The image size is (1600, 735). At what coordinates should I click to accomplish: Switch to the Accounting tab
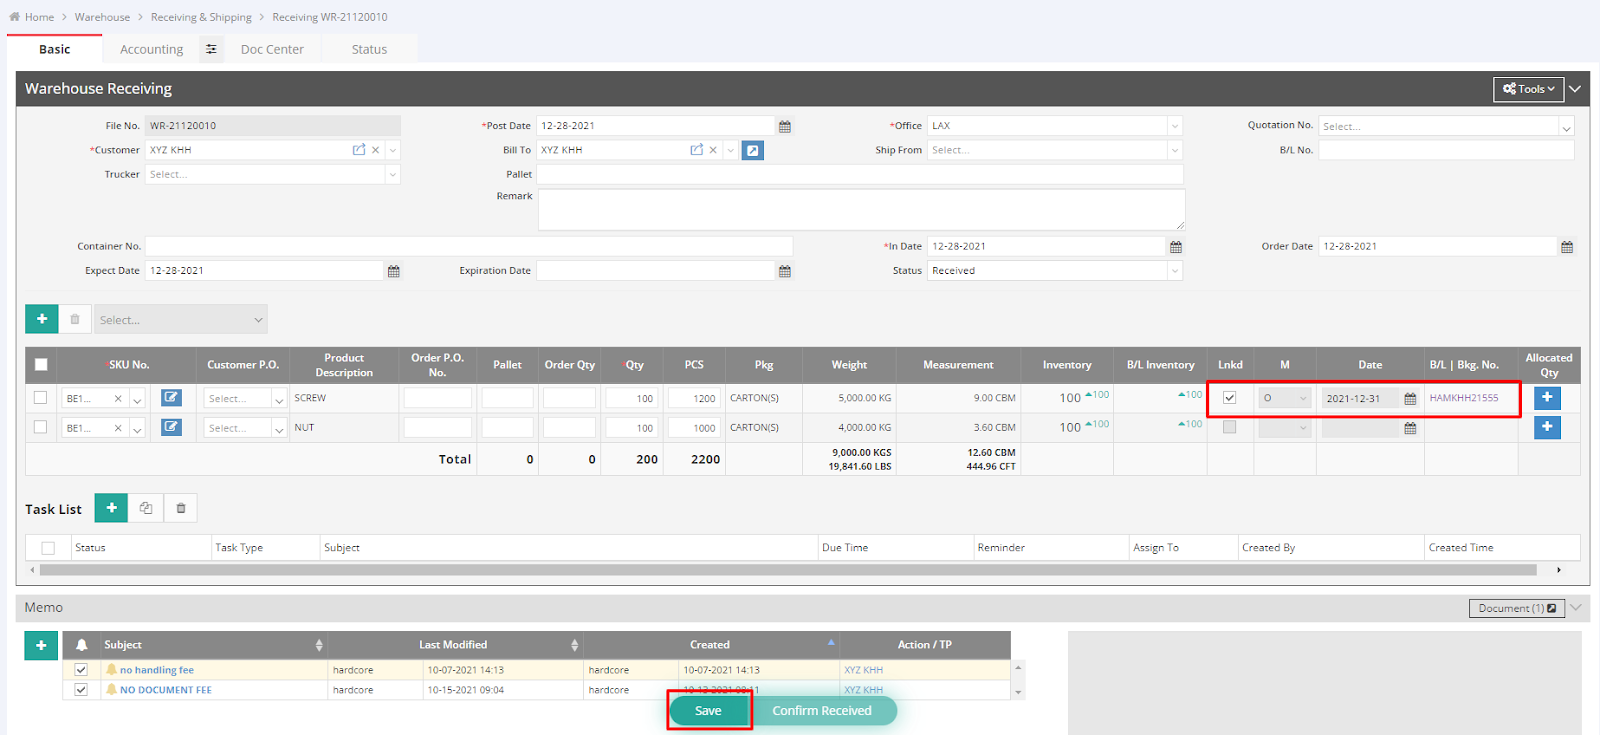coord(151,49)
